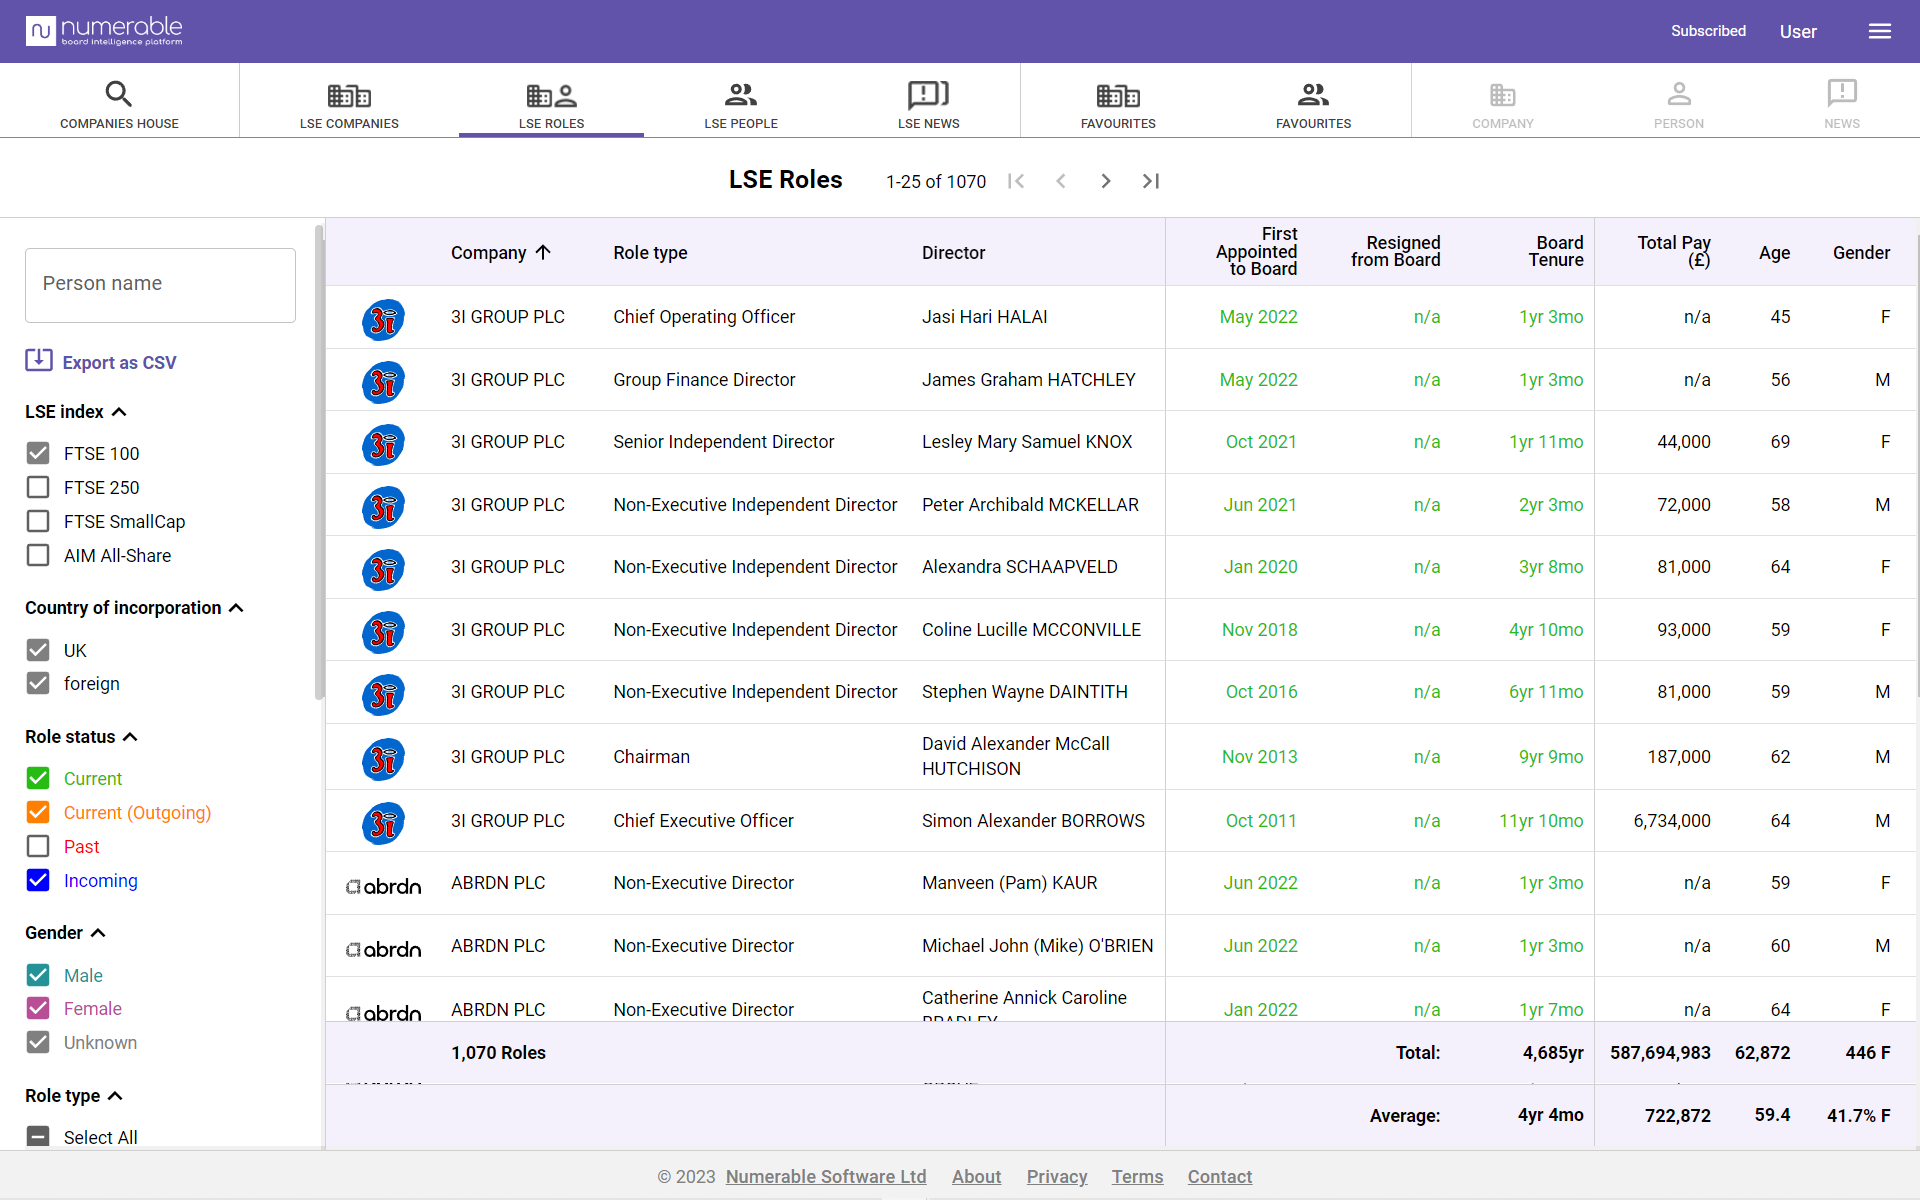Open director Simon Alexander BORROWS
The width and height of the screenshot is (1920, 1200).
coord(1033,821)
